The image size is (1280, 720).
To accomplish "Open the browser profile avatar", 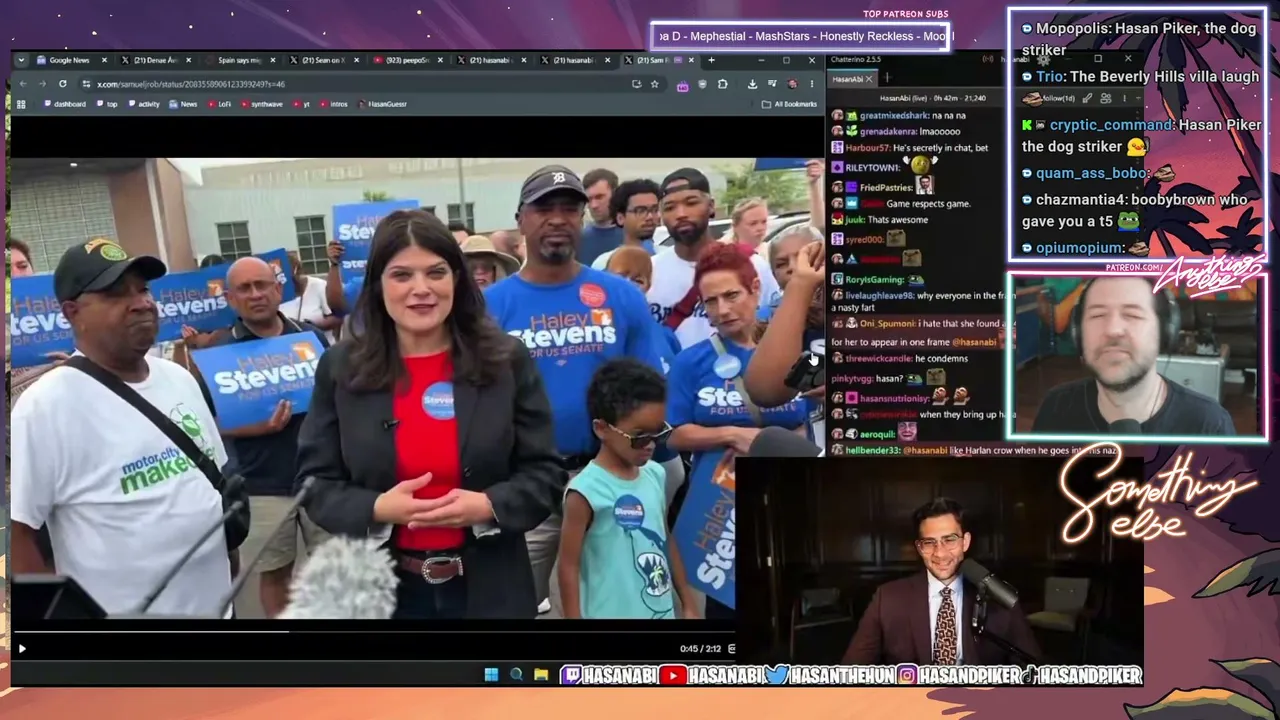I will click(792, 84).
